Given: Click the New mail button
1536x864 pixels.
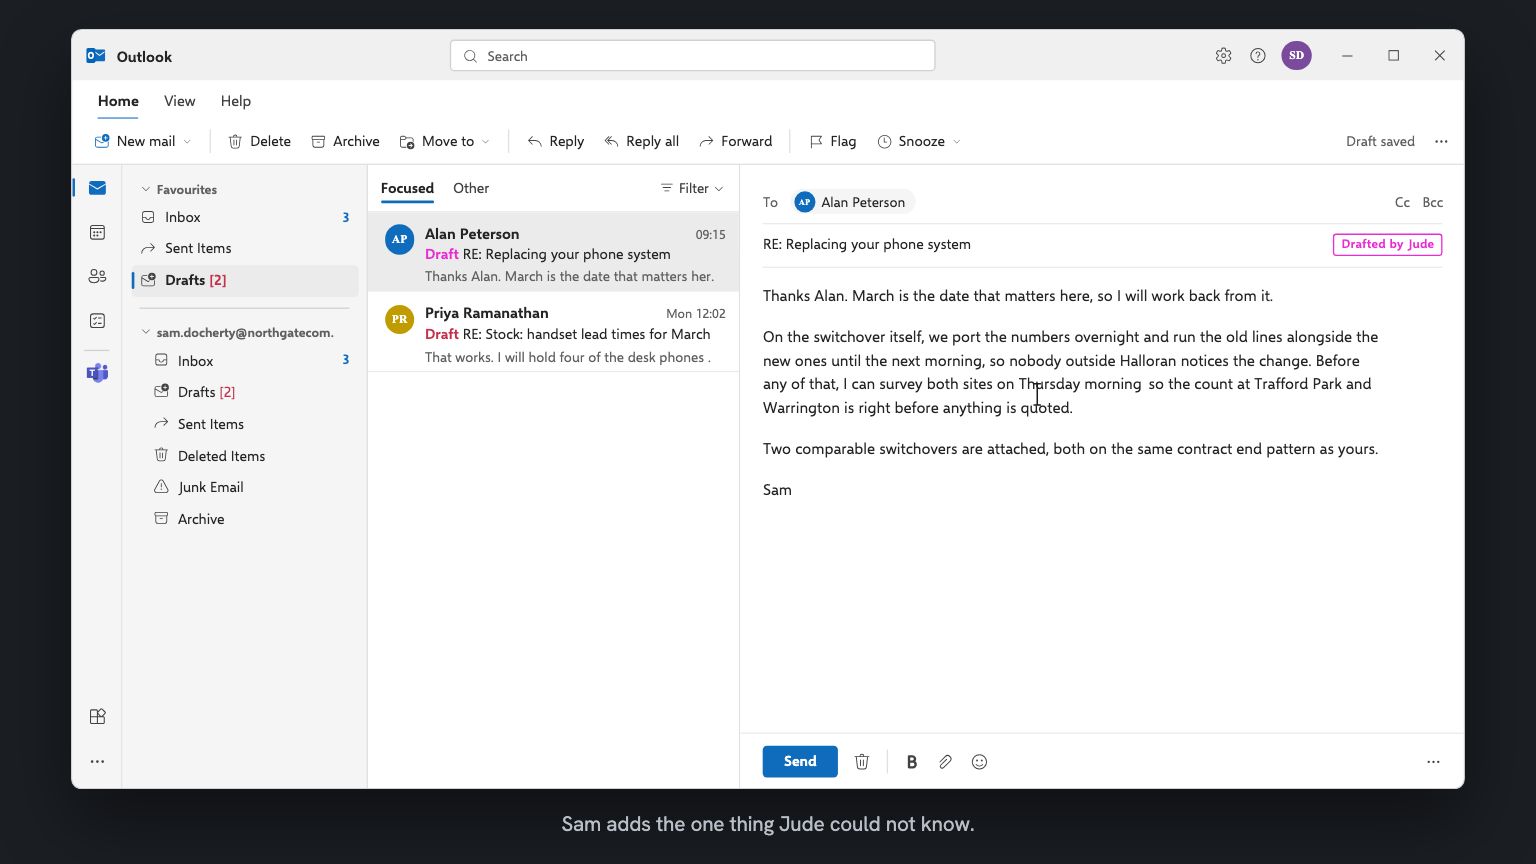Looking at the screenshot, I should pyautogui.click(x=135, y=141).
